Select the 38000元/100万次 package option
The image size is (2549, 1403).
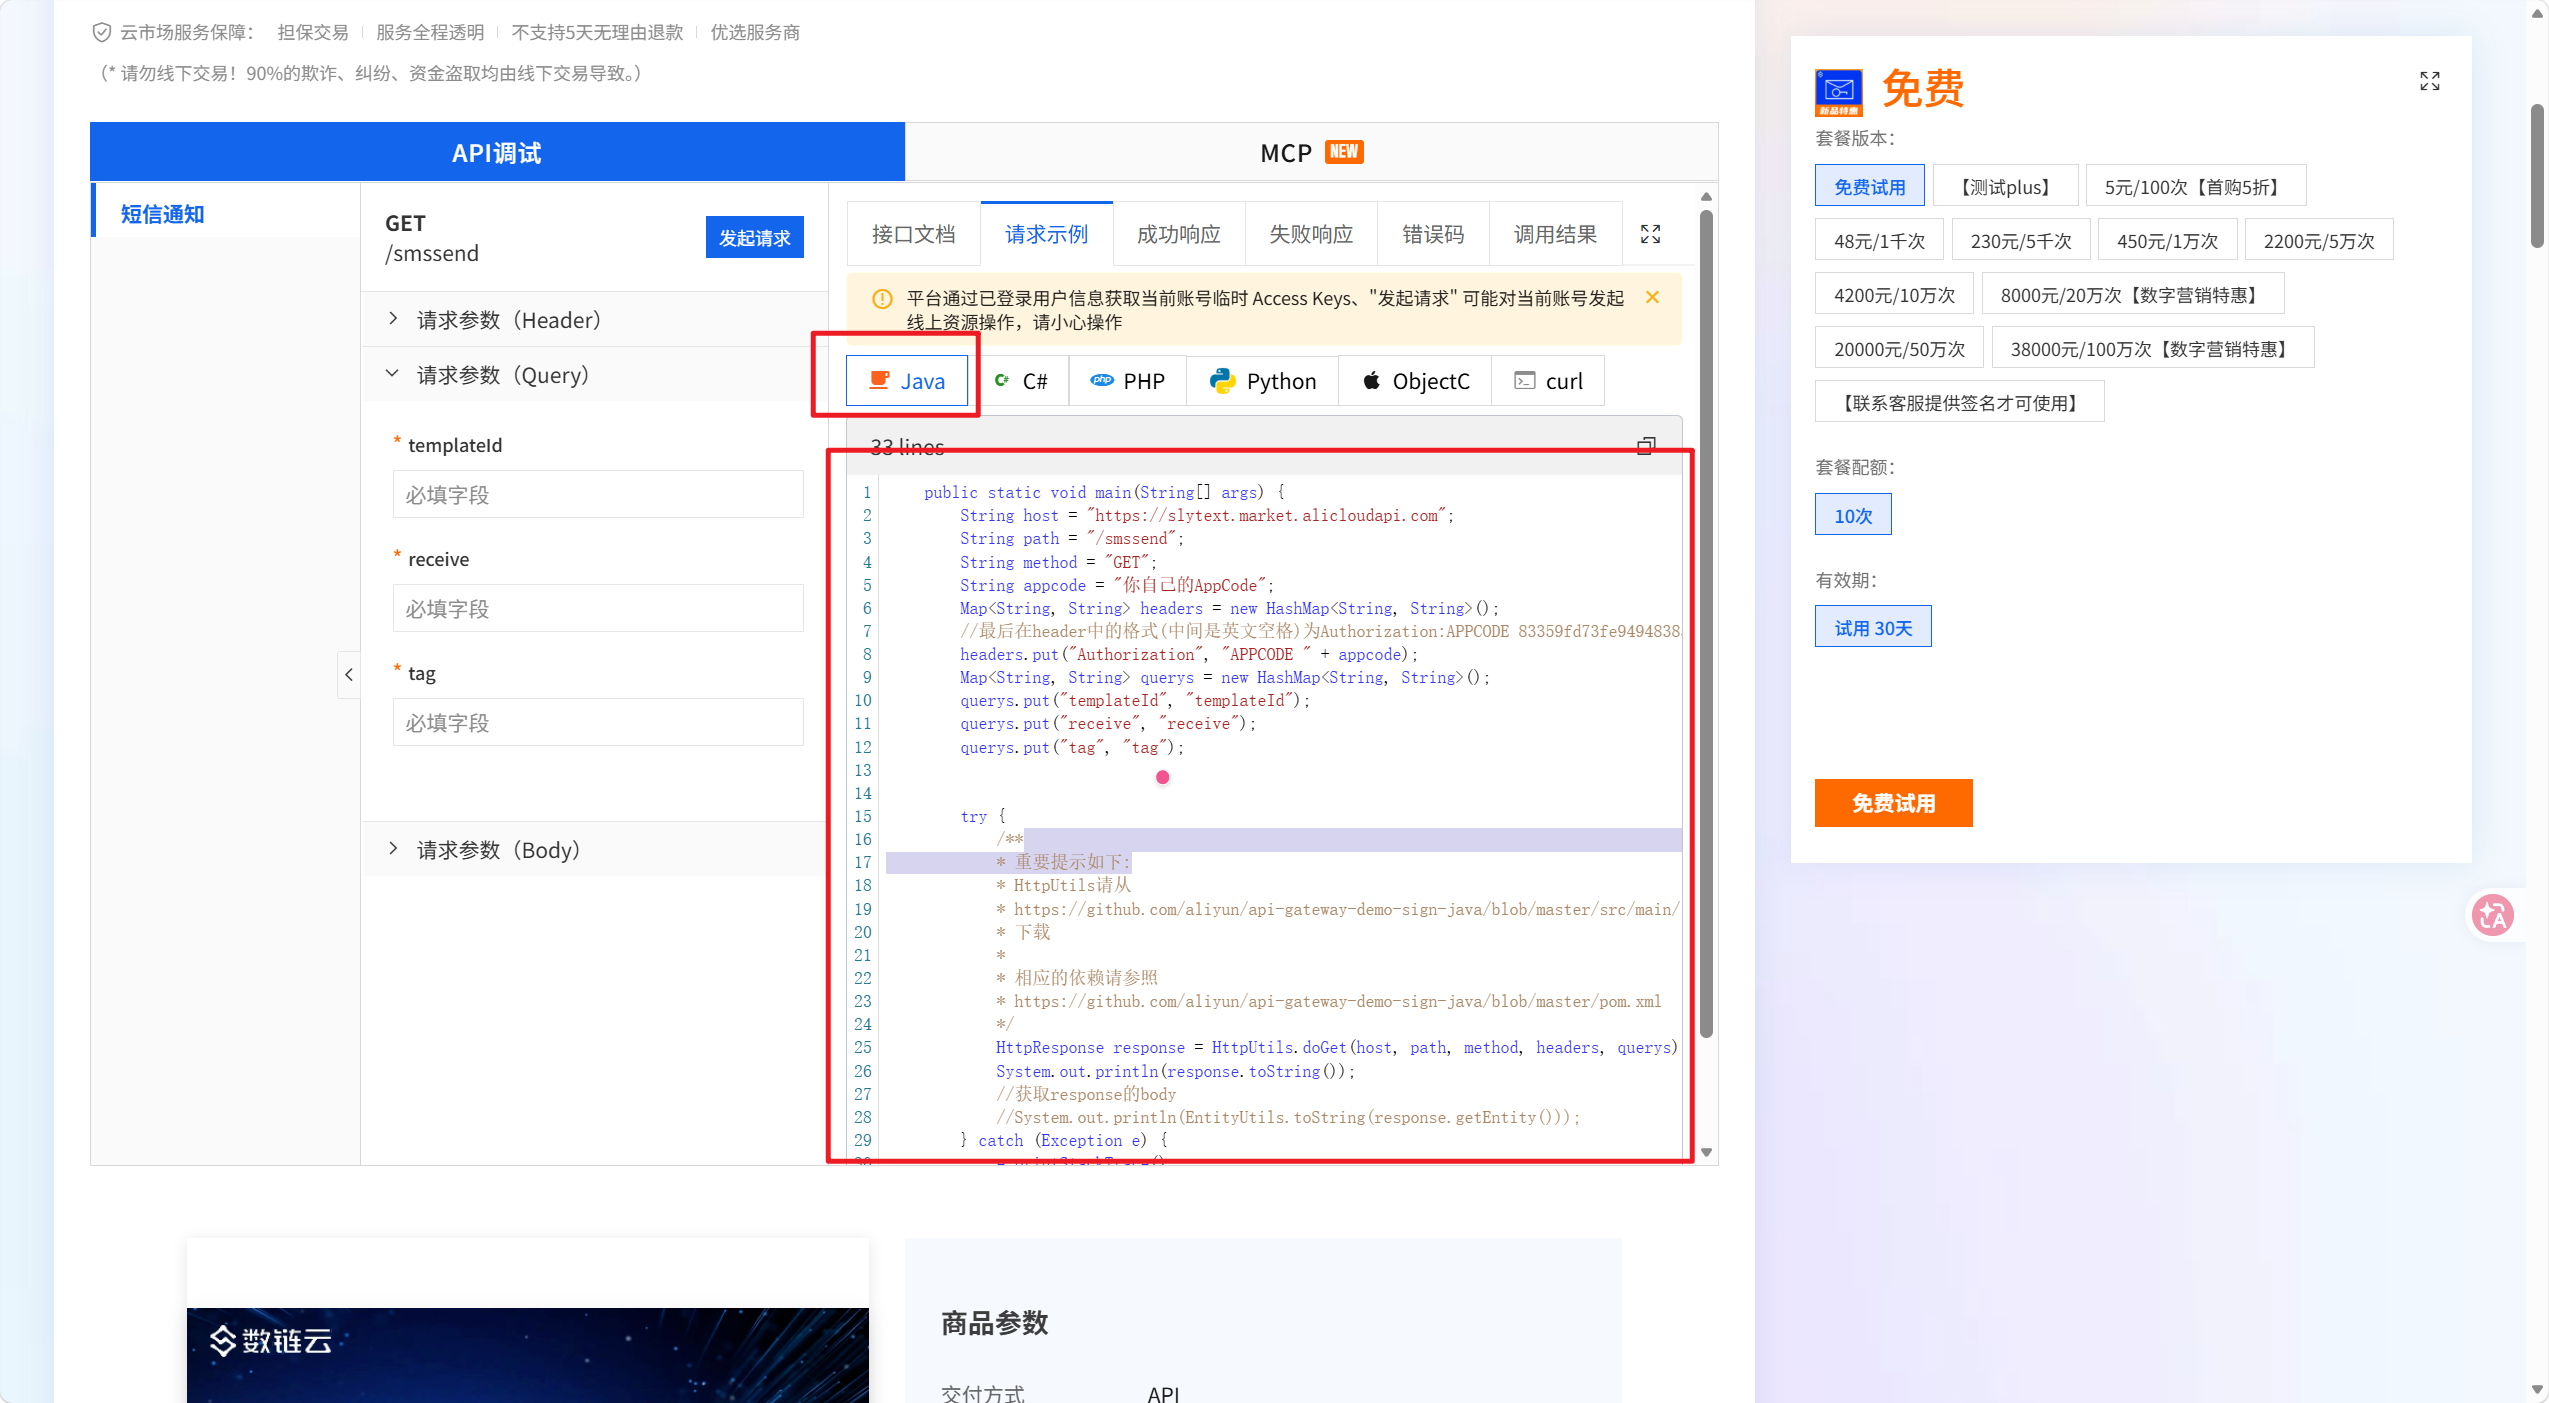tap(2153, 348)
